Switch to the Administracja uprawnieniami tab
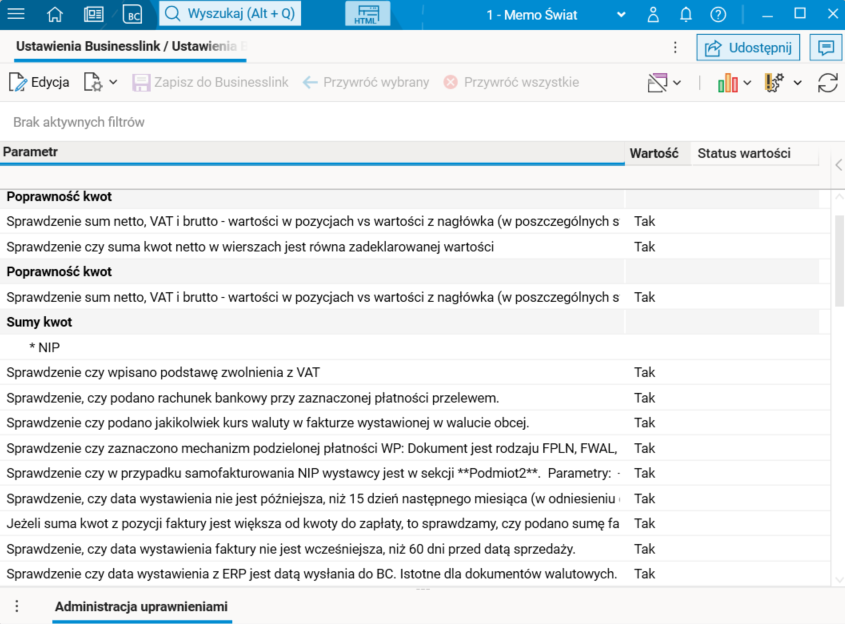Image resolution: width=845 pixels, height=624 pixels. pyautogui.click(x=142, y=606)
